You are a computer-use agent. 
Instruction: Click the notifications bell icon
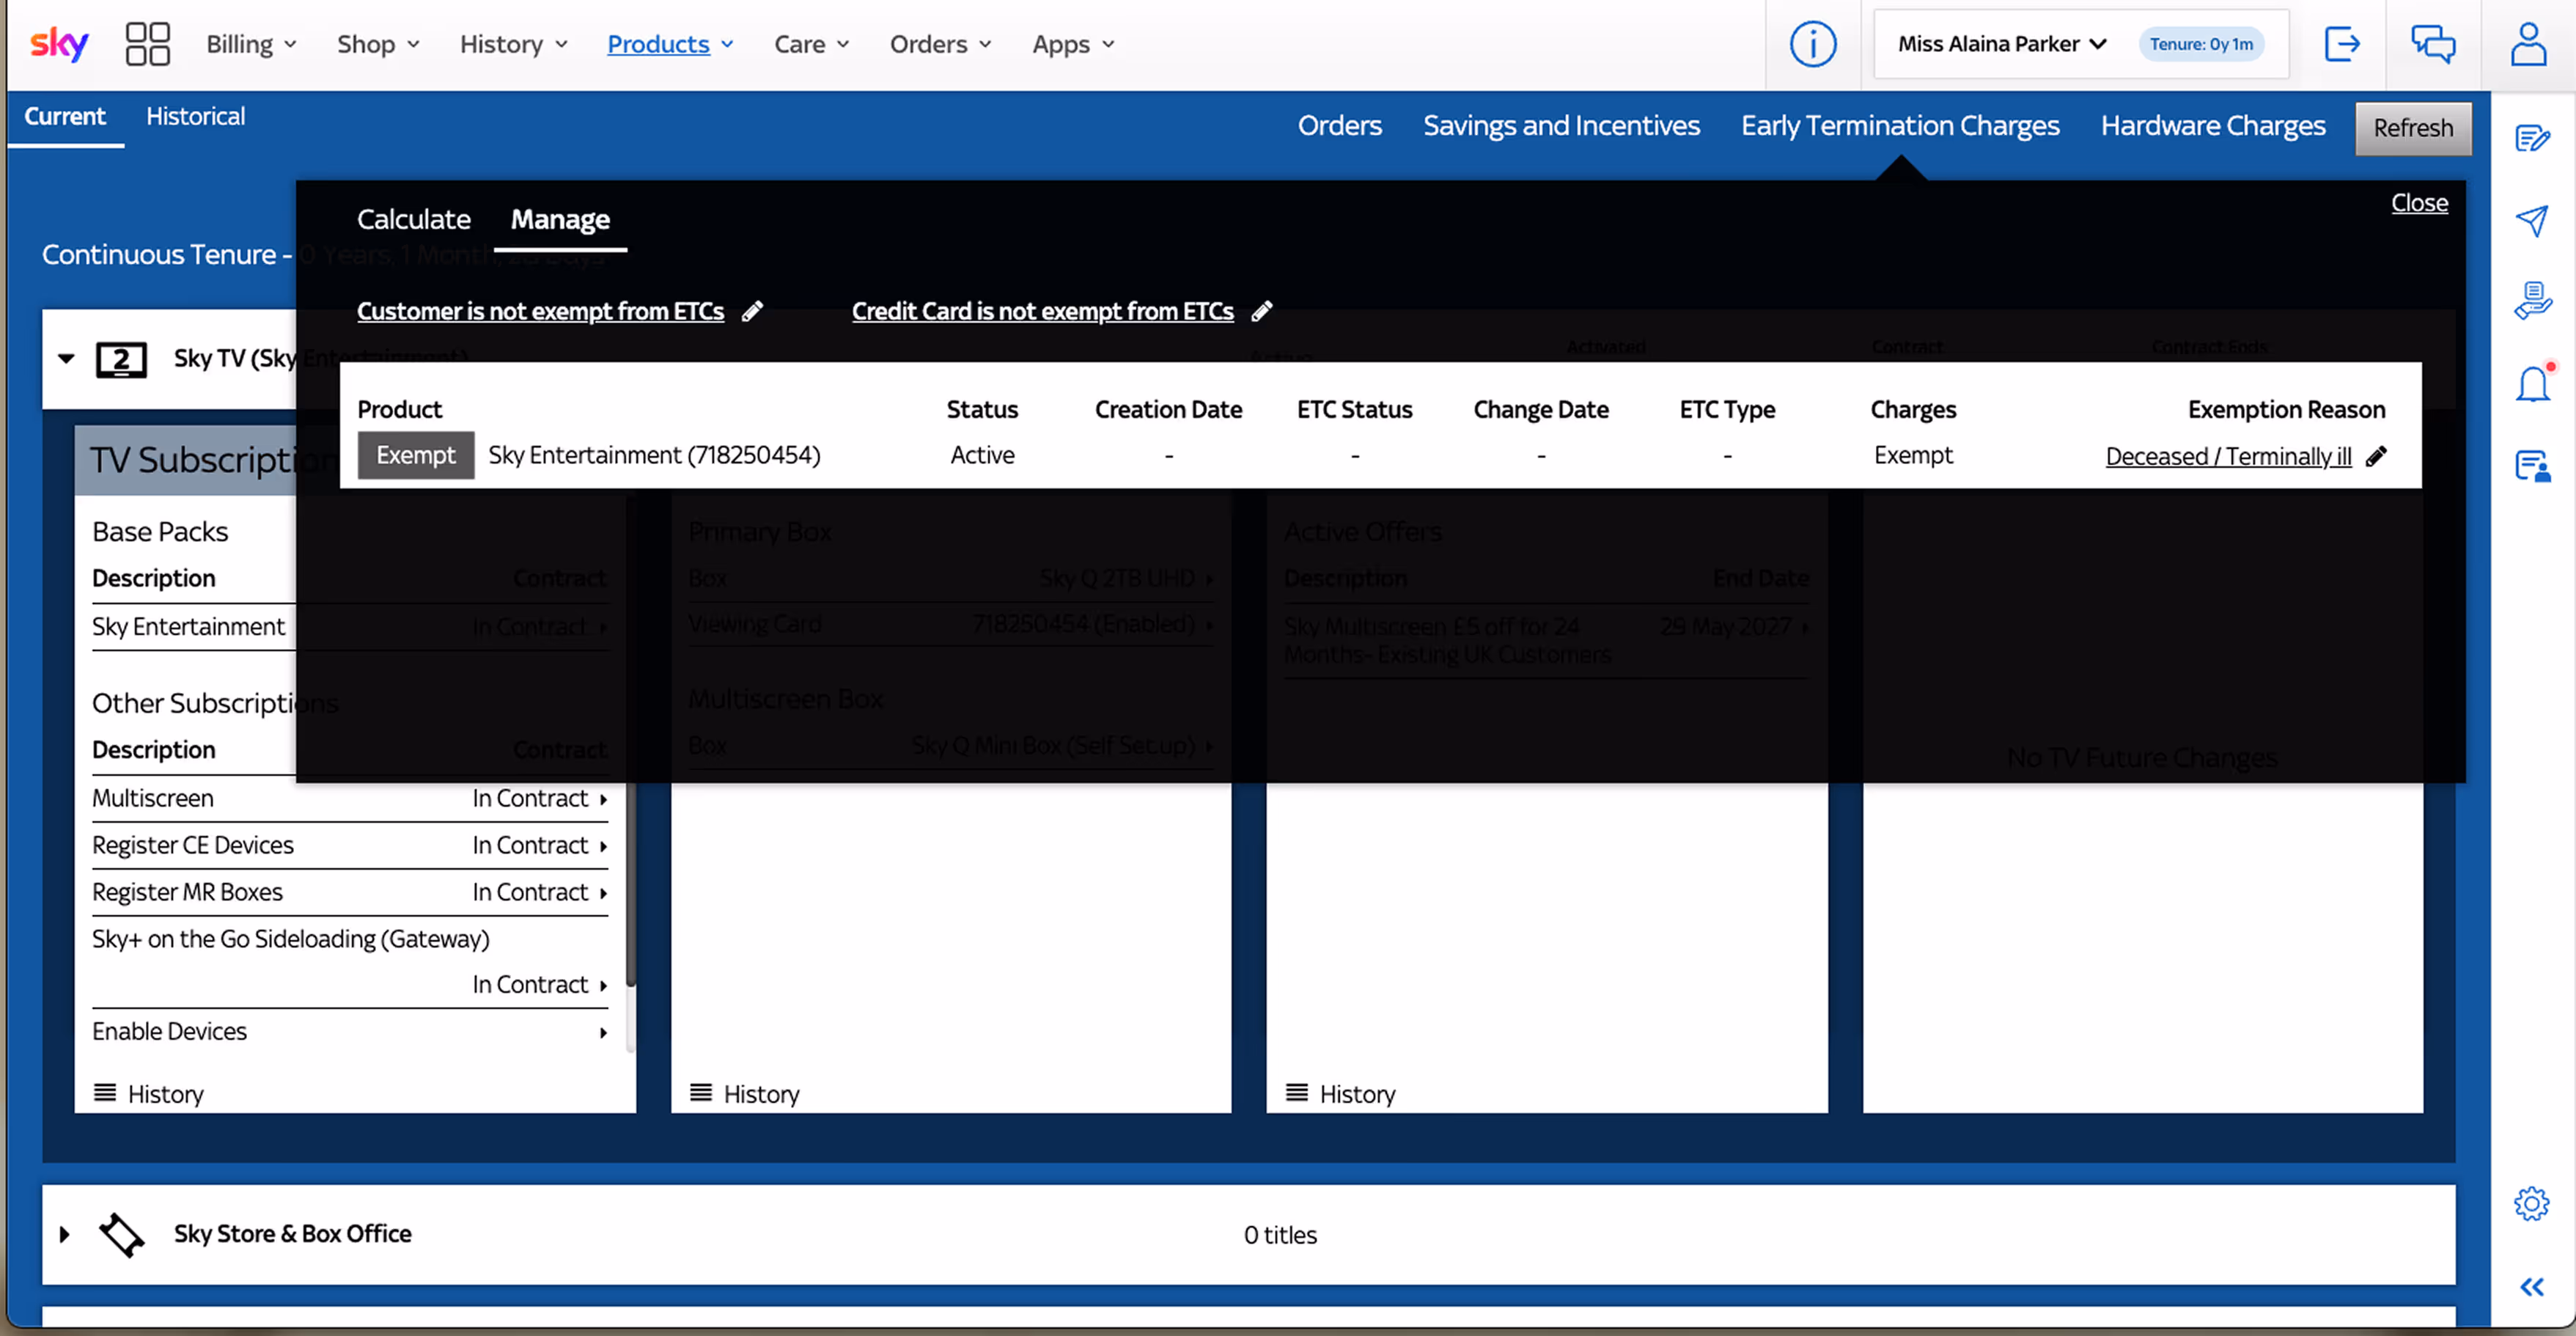pyautogui.click(x=2532, y=384)
